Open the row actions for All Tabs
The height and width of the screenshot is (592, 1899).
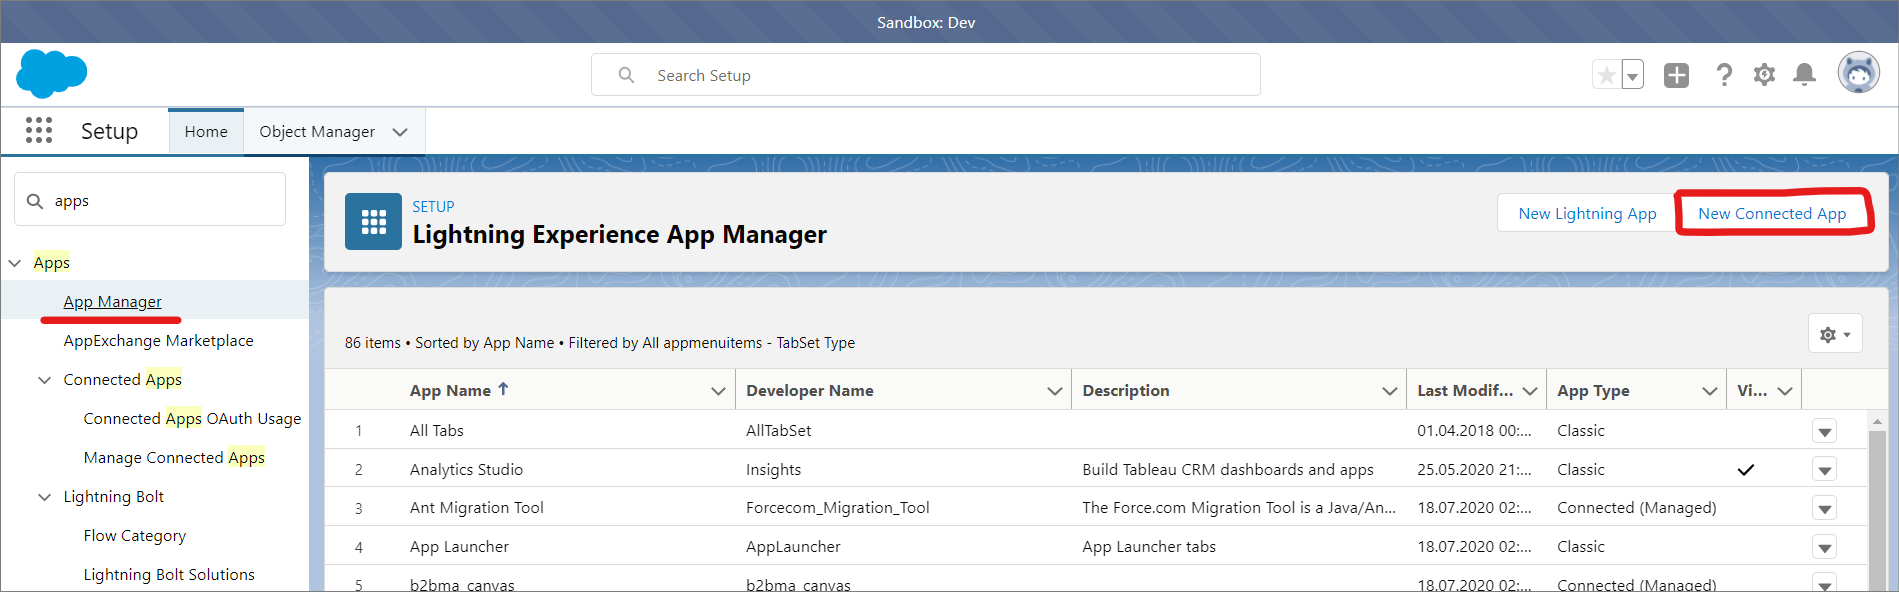point(1824,432)
